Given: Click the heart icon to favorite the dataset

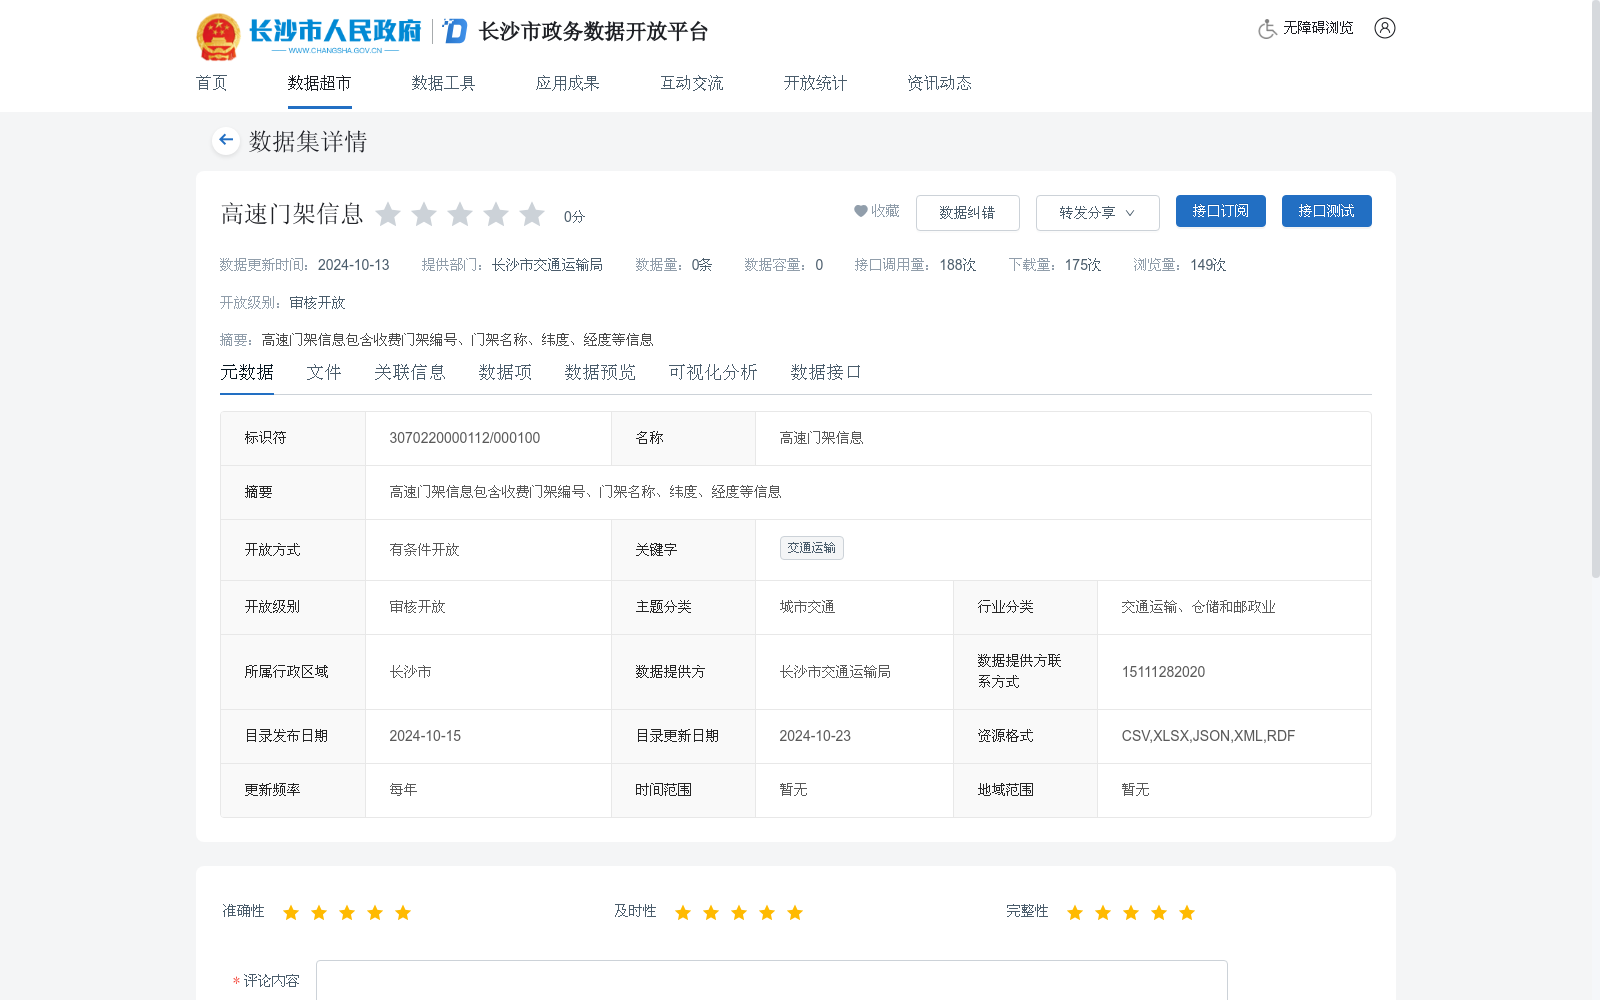Looking at the screenshot, I should pos(861,211).
